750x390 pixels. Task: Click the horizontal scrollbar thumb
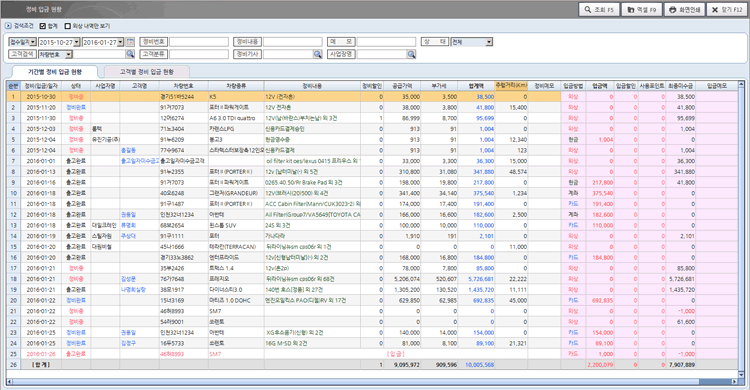click(356, 382)
